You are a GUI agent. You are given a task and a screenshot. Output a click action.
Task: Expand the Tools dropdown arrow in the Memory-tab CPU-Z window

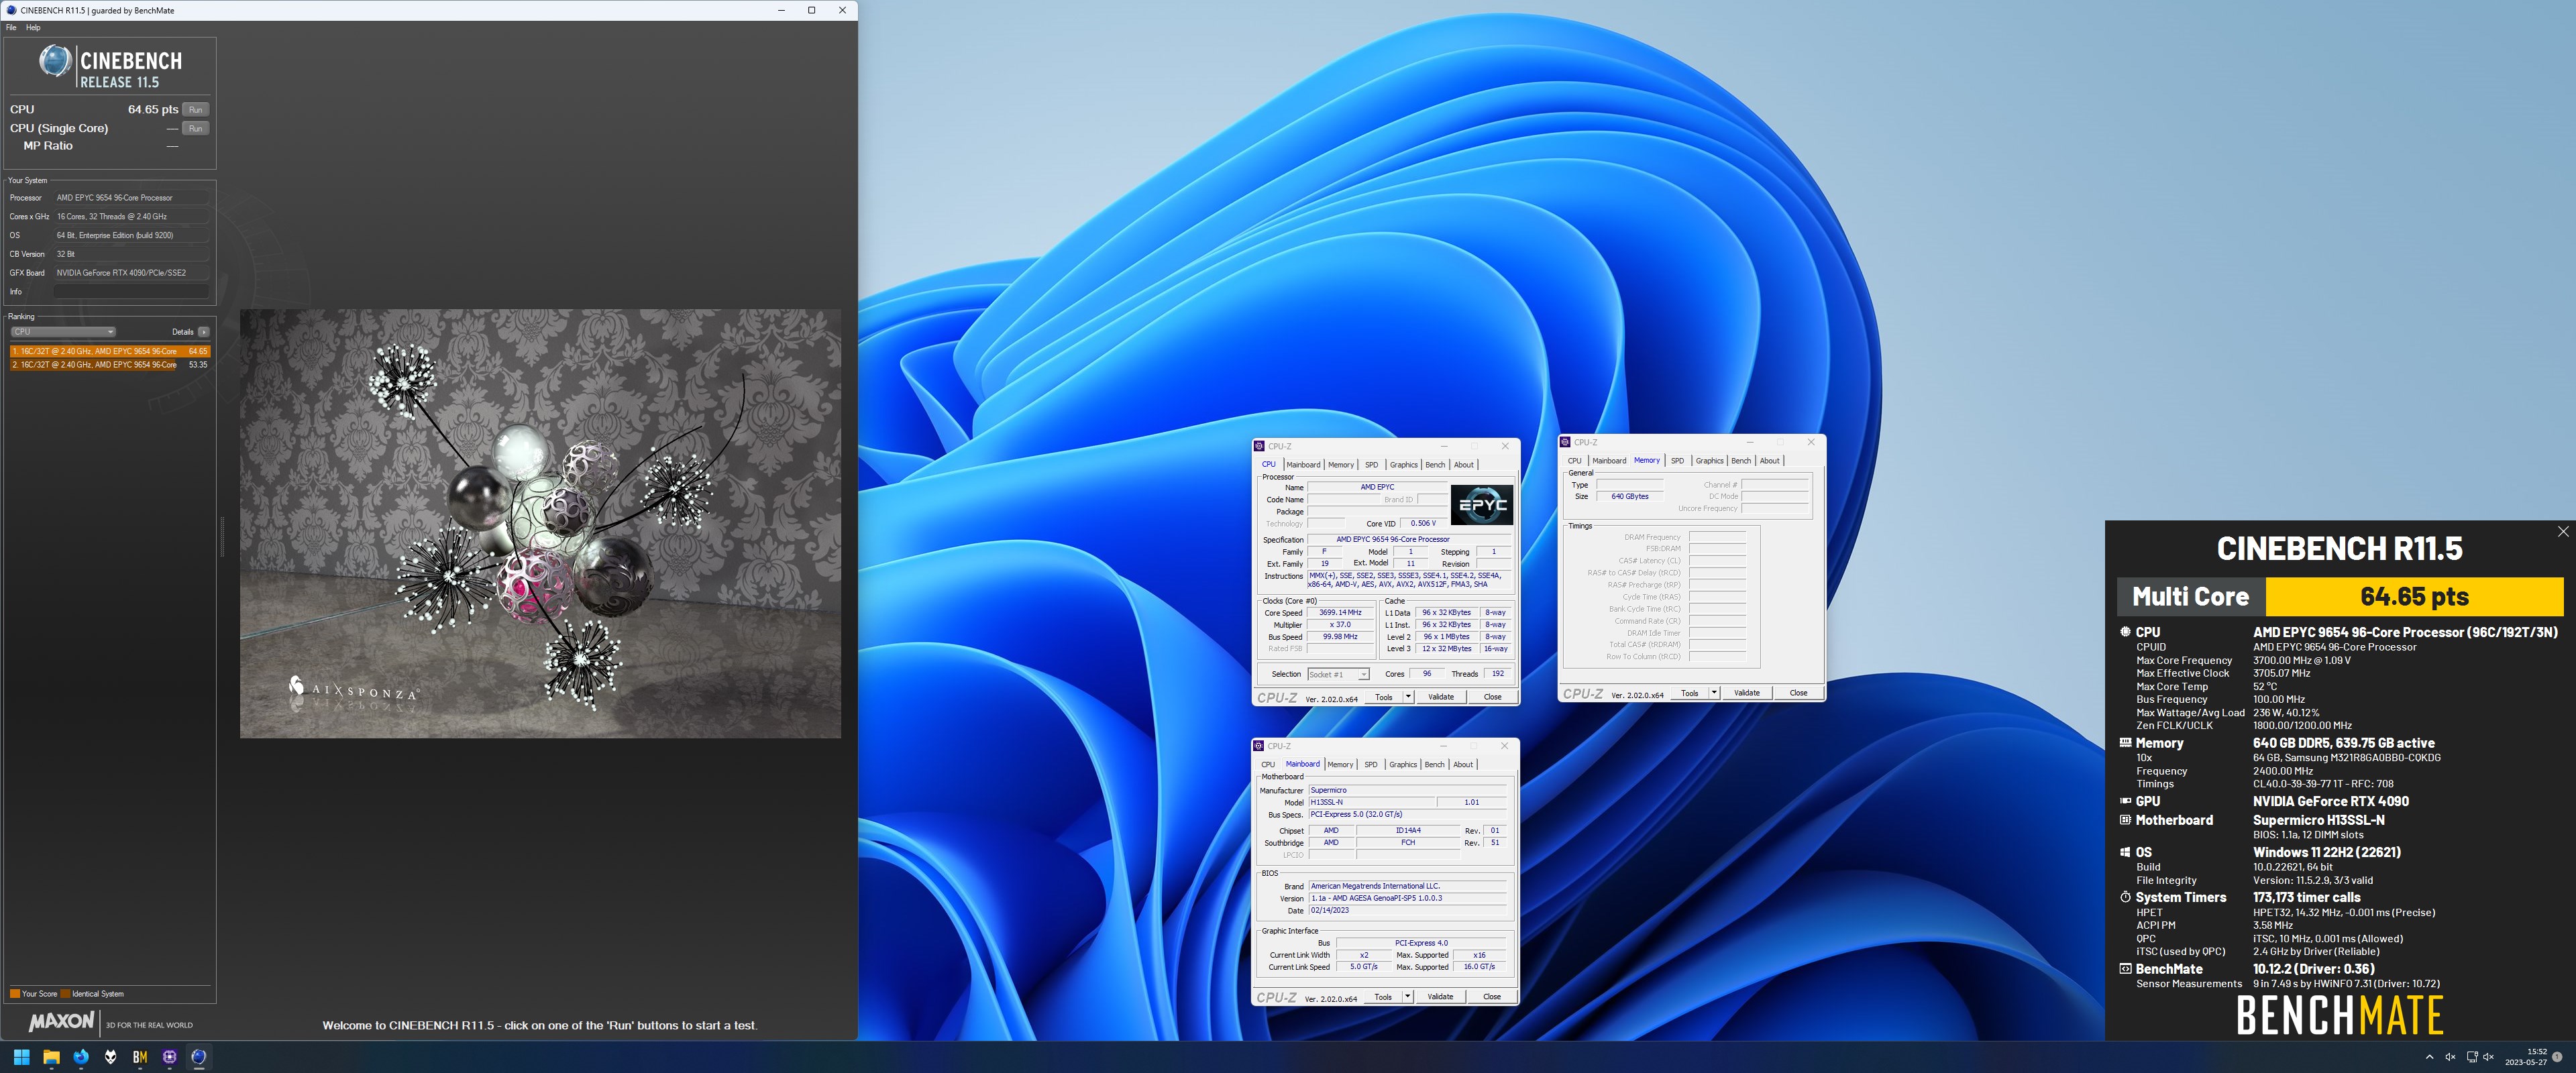pos(1715,693)
